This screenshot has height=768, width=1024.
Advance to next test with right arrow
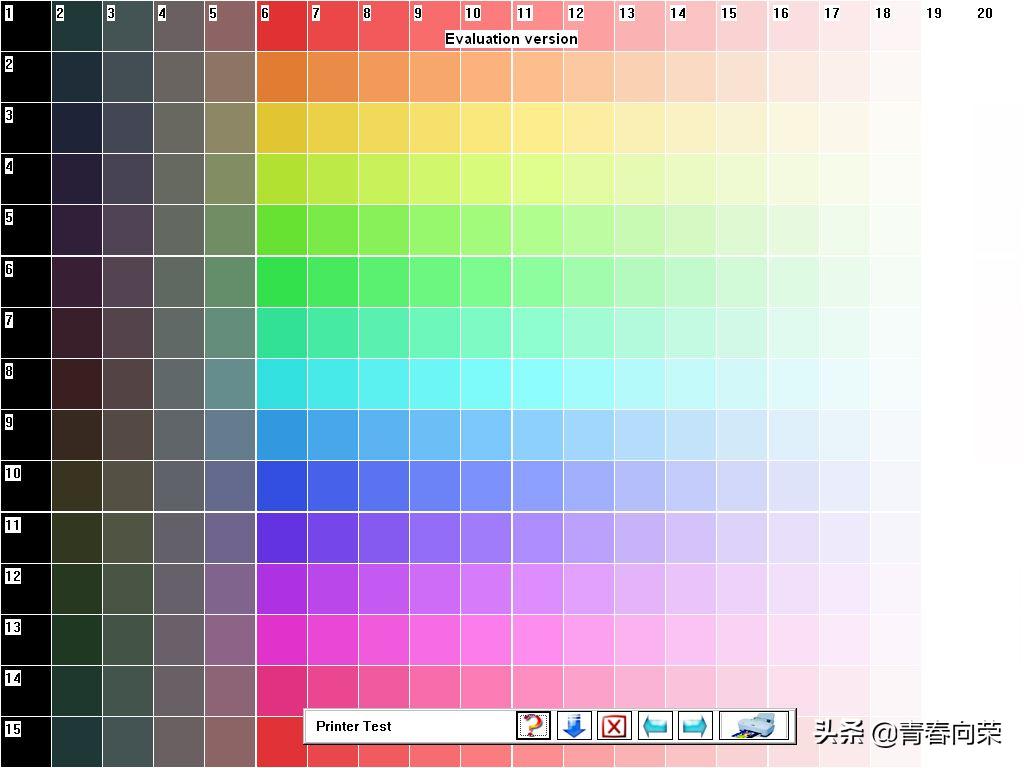pyautogui.click(x=695, y=726)
